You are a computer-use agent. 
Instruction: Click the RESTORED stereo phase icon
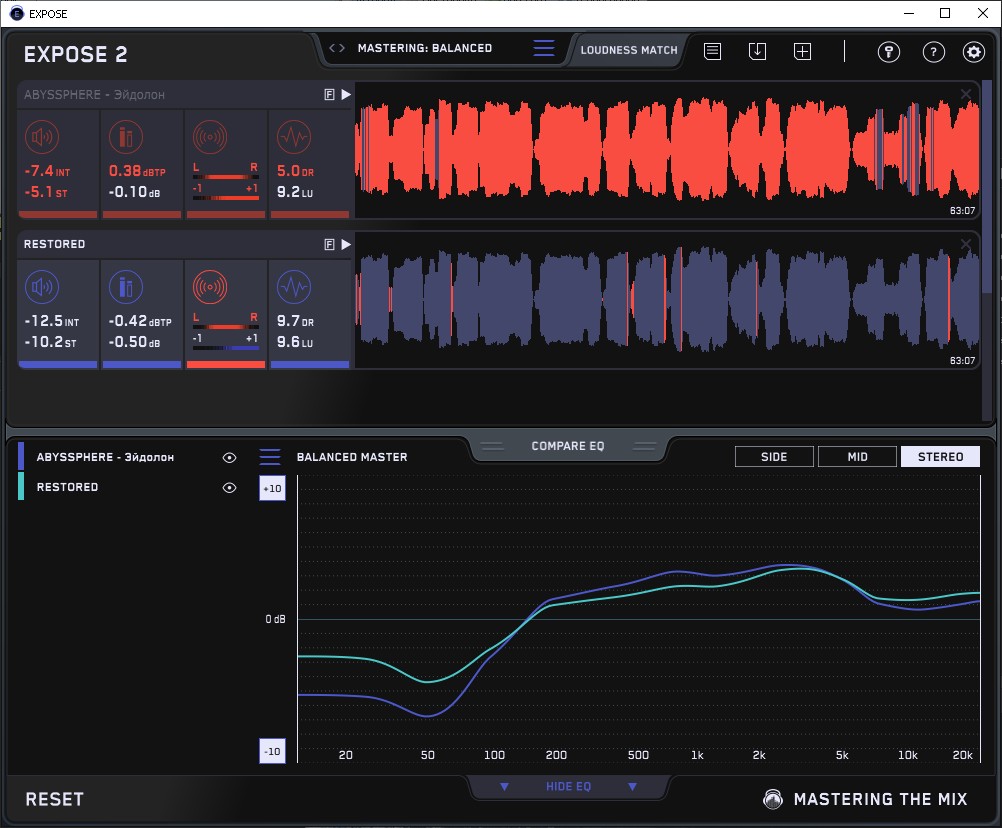click(210, 287)
